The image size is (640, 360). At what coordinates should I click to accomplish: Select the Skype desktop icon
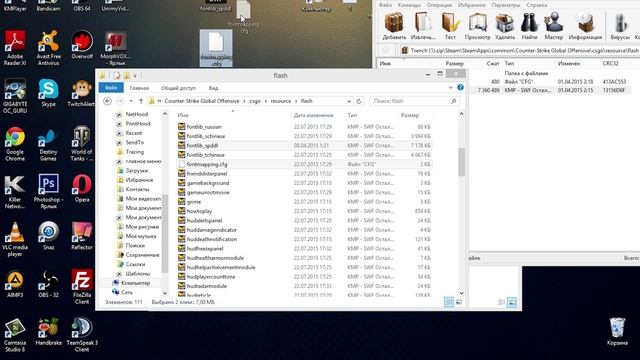pos(49,93)
